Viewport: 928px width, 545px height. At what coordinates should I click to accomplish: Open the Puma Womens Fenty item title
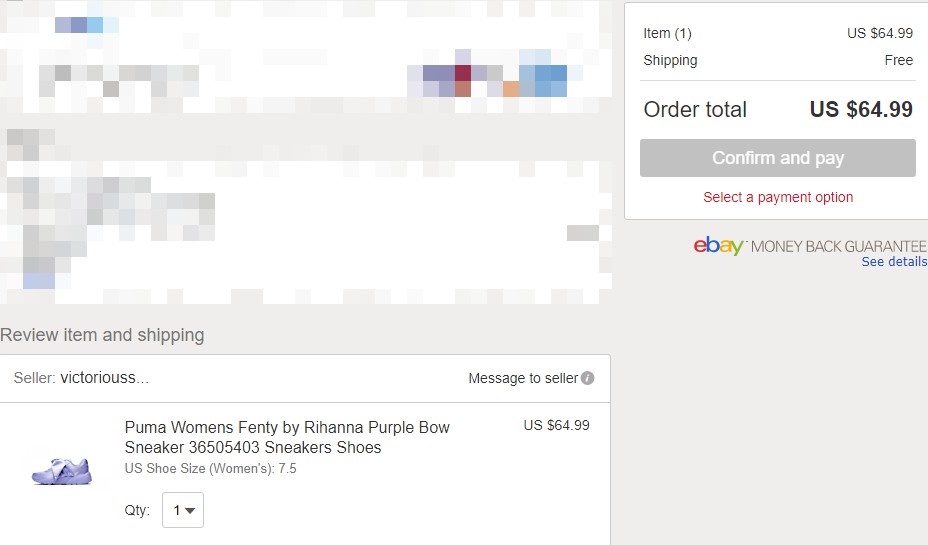pos(287,437)
